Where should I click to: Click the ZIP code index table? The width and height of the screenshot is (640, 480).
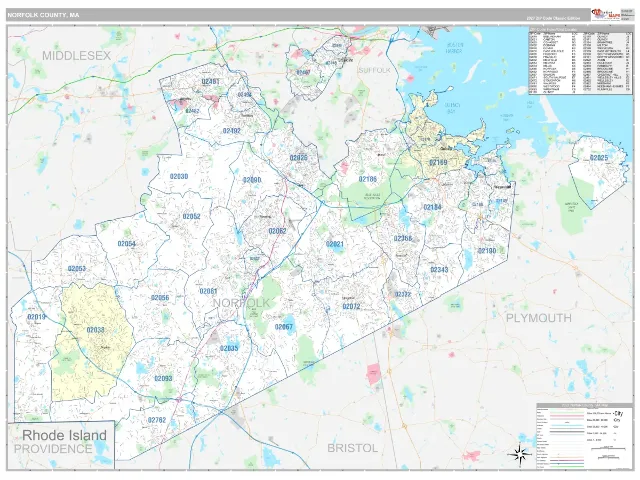(x=580, y=61)
